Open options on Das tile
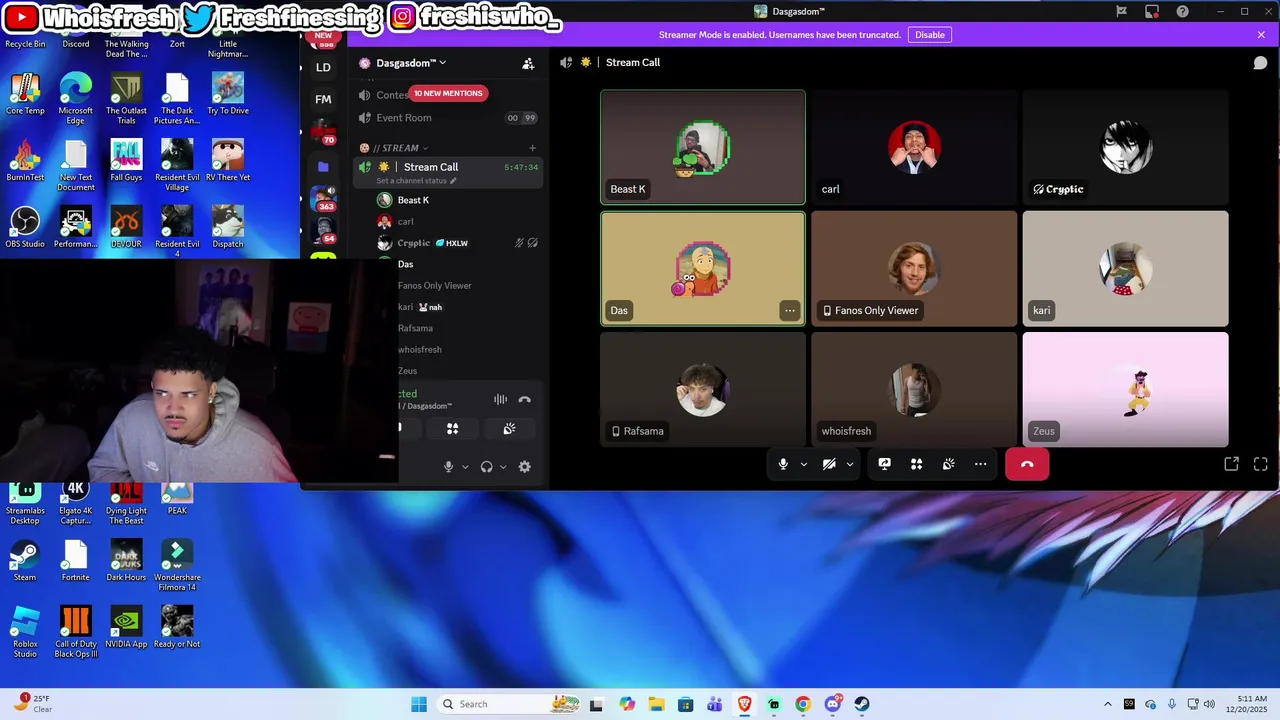The width and height of the screenshot is (1280, 720). [x=790, y=310]
